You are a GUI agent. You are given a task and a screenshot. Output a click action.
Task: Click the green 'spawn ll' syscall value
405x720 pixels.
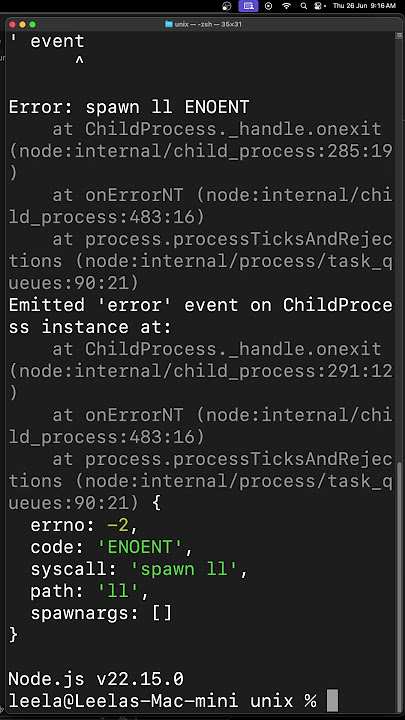tap(184, 569)
